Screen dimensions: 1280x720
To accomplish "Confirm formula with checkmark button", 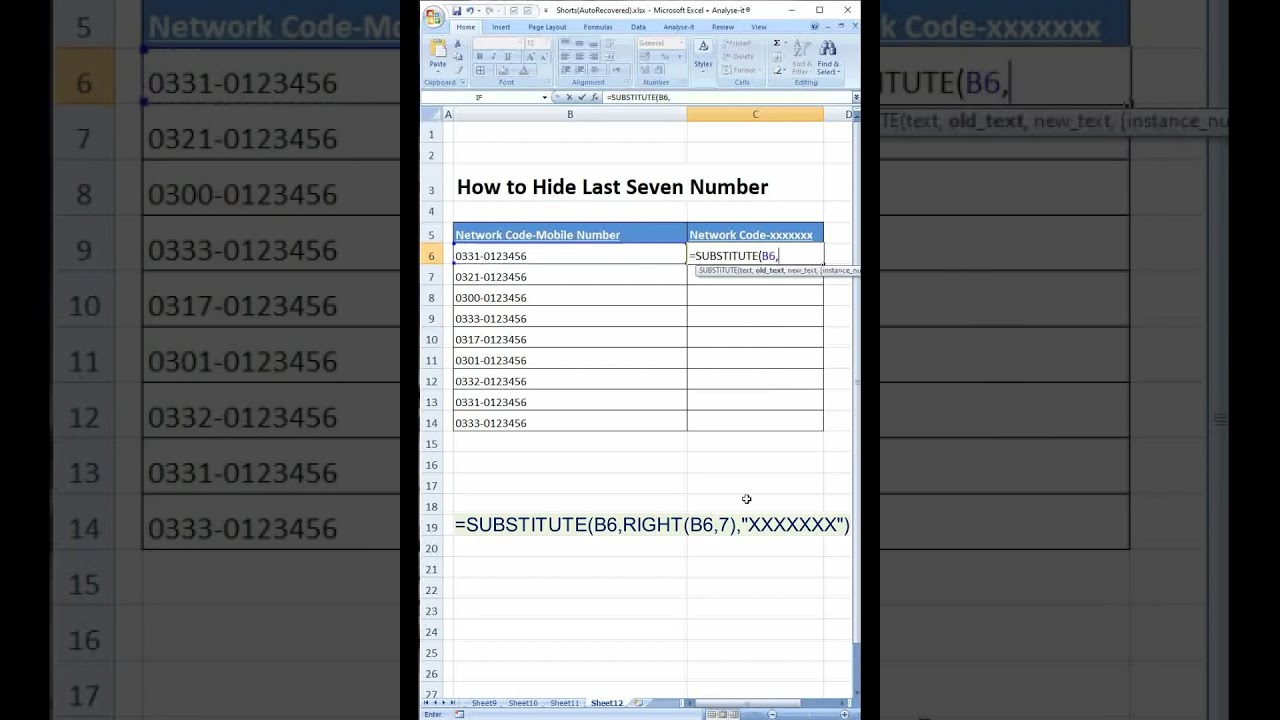I will [x=582, y=98].
